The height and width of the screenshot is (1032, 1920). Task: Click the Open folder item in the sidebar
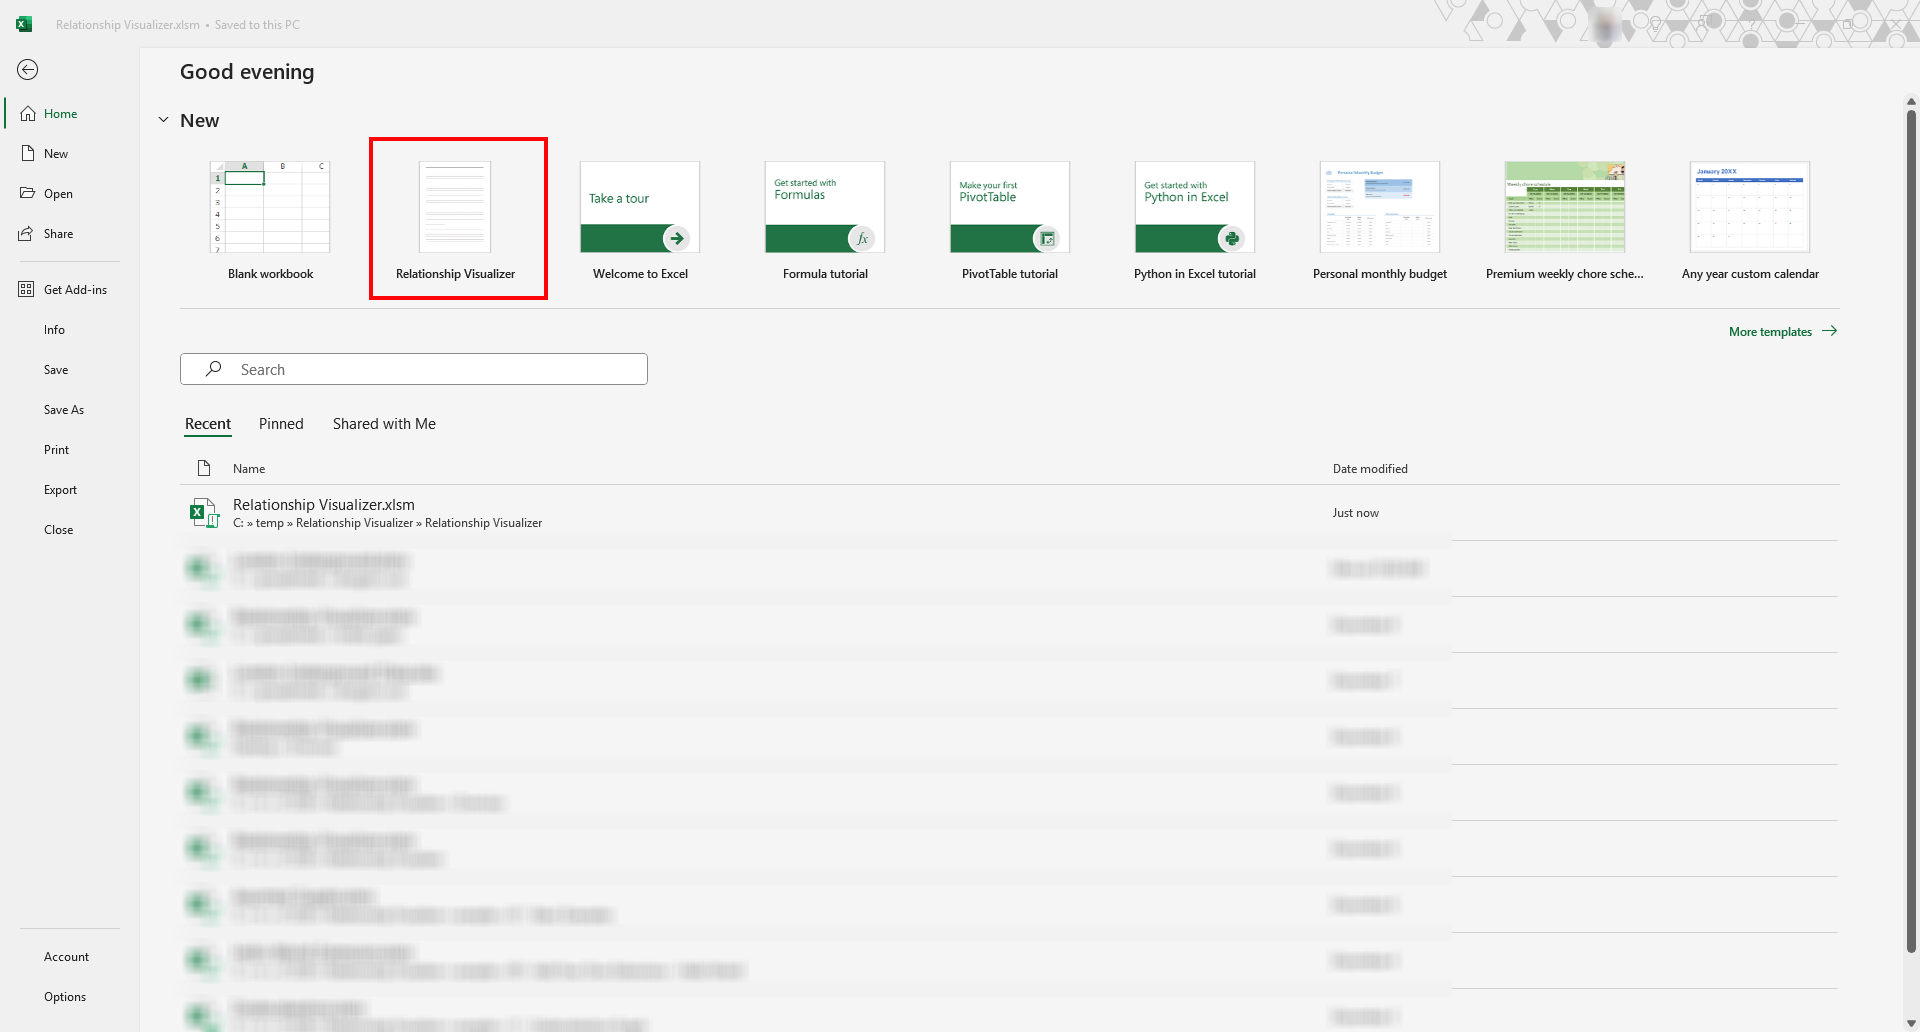point(58,194)
